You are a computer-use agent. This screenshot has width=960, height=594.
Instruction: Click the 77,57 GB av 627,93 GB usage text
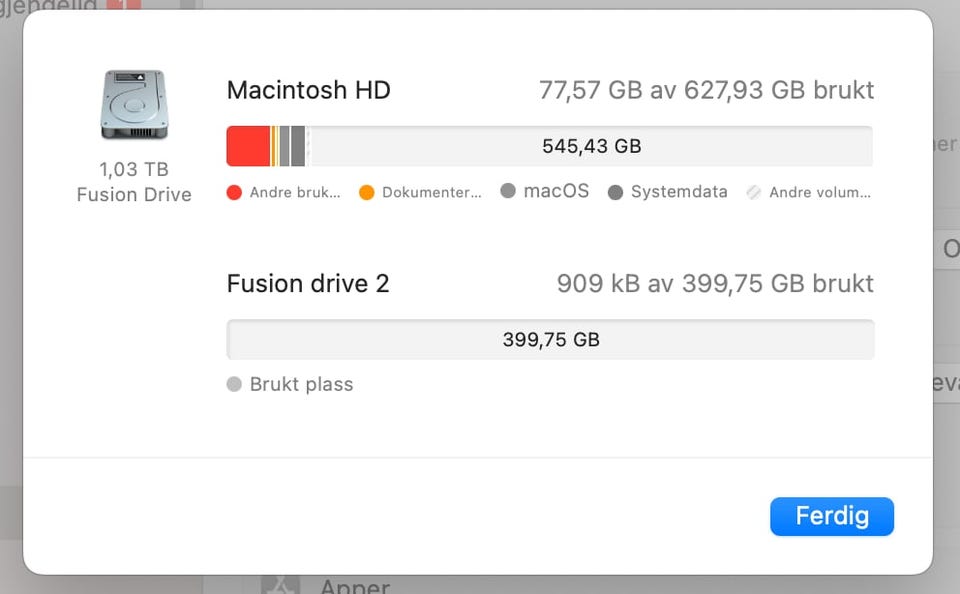tap(706, 90)
